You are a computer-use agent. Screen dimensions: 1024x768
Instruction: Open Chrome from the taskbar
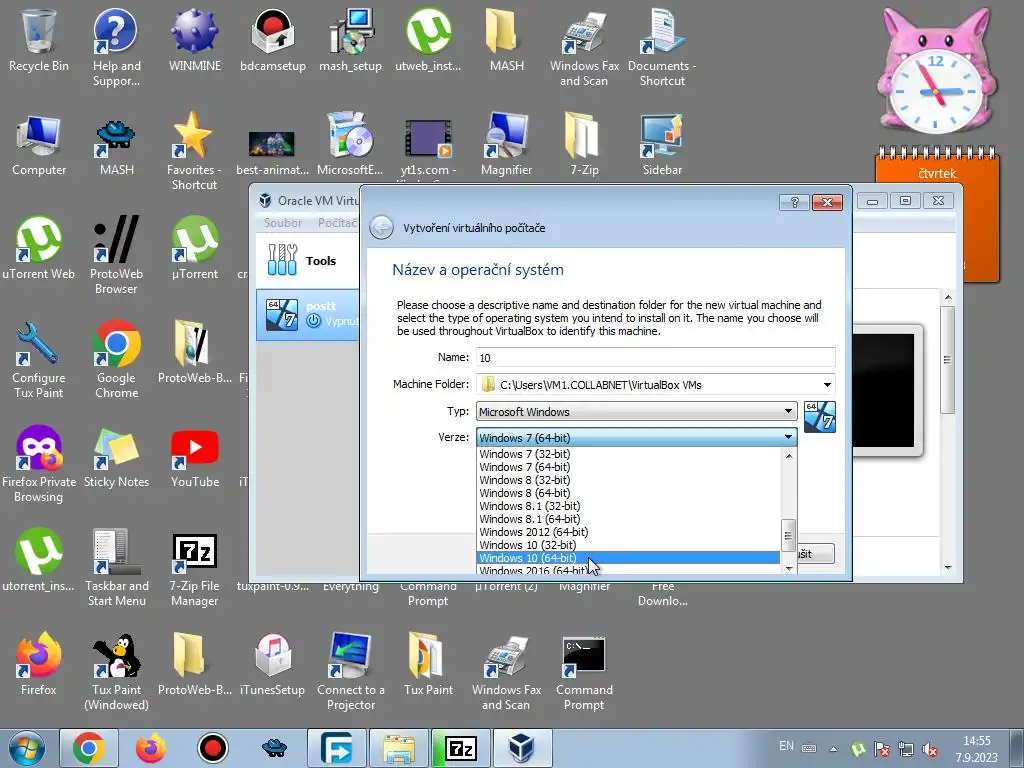(89, 748)
